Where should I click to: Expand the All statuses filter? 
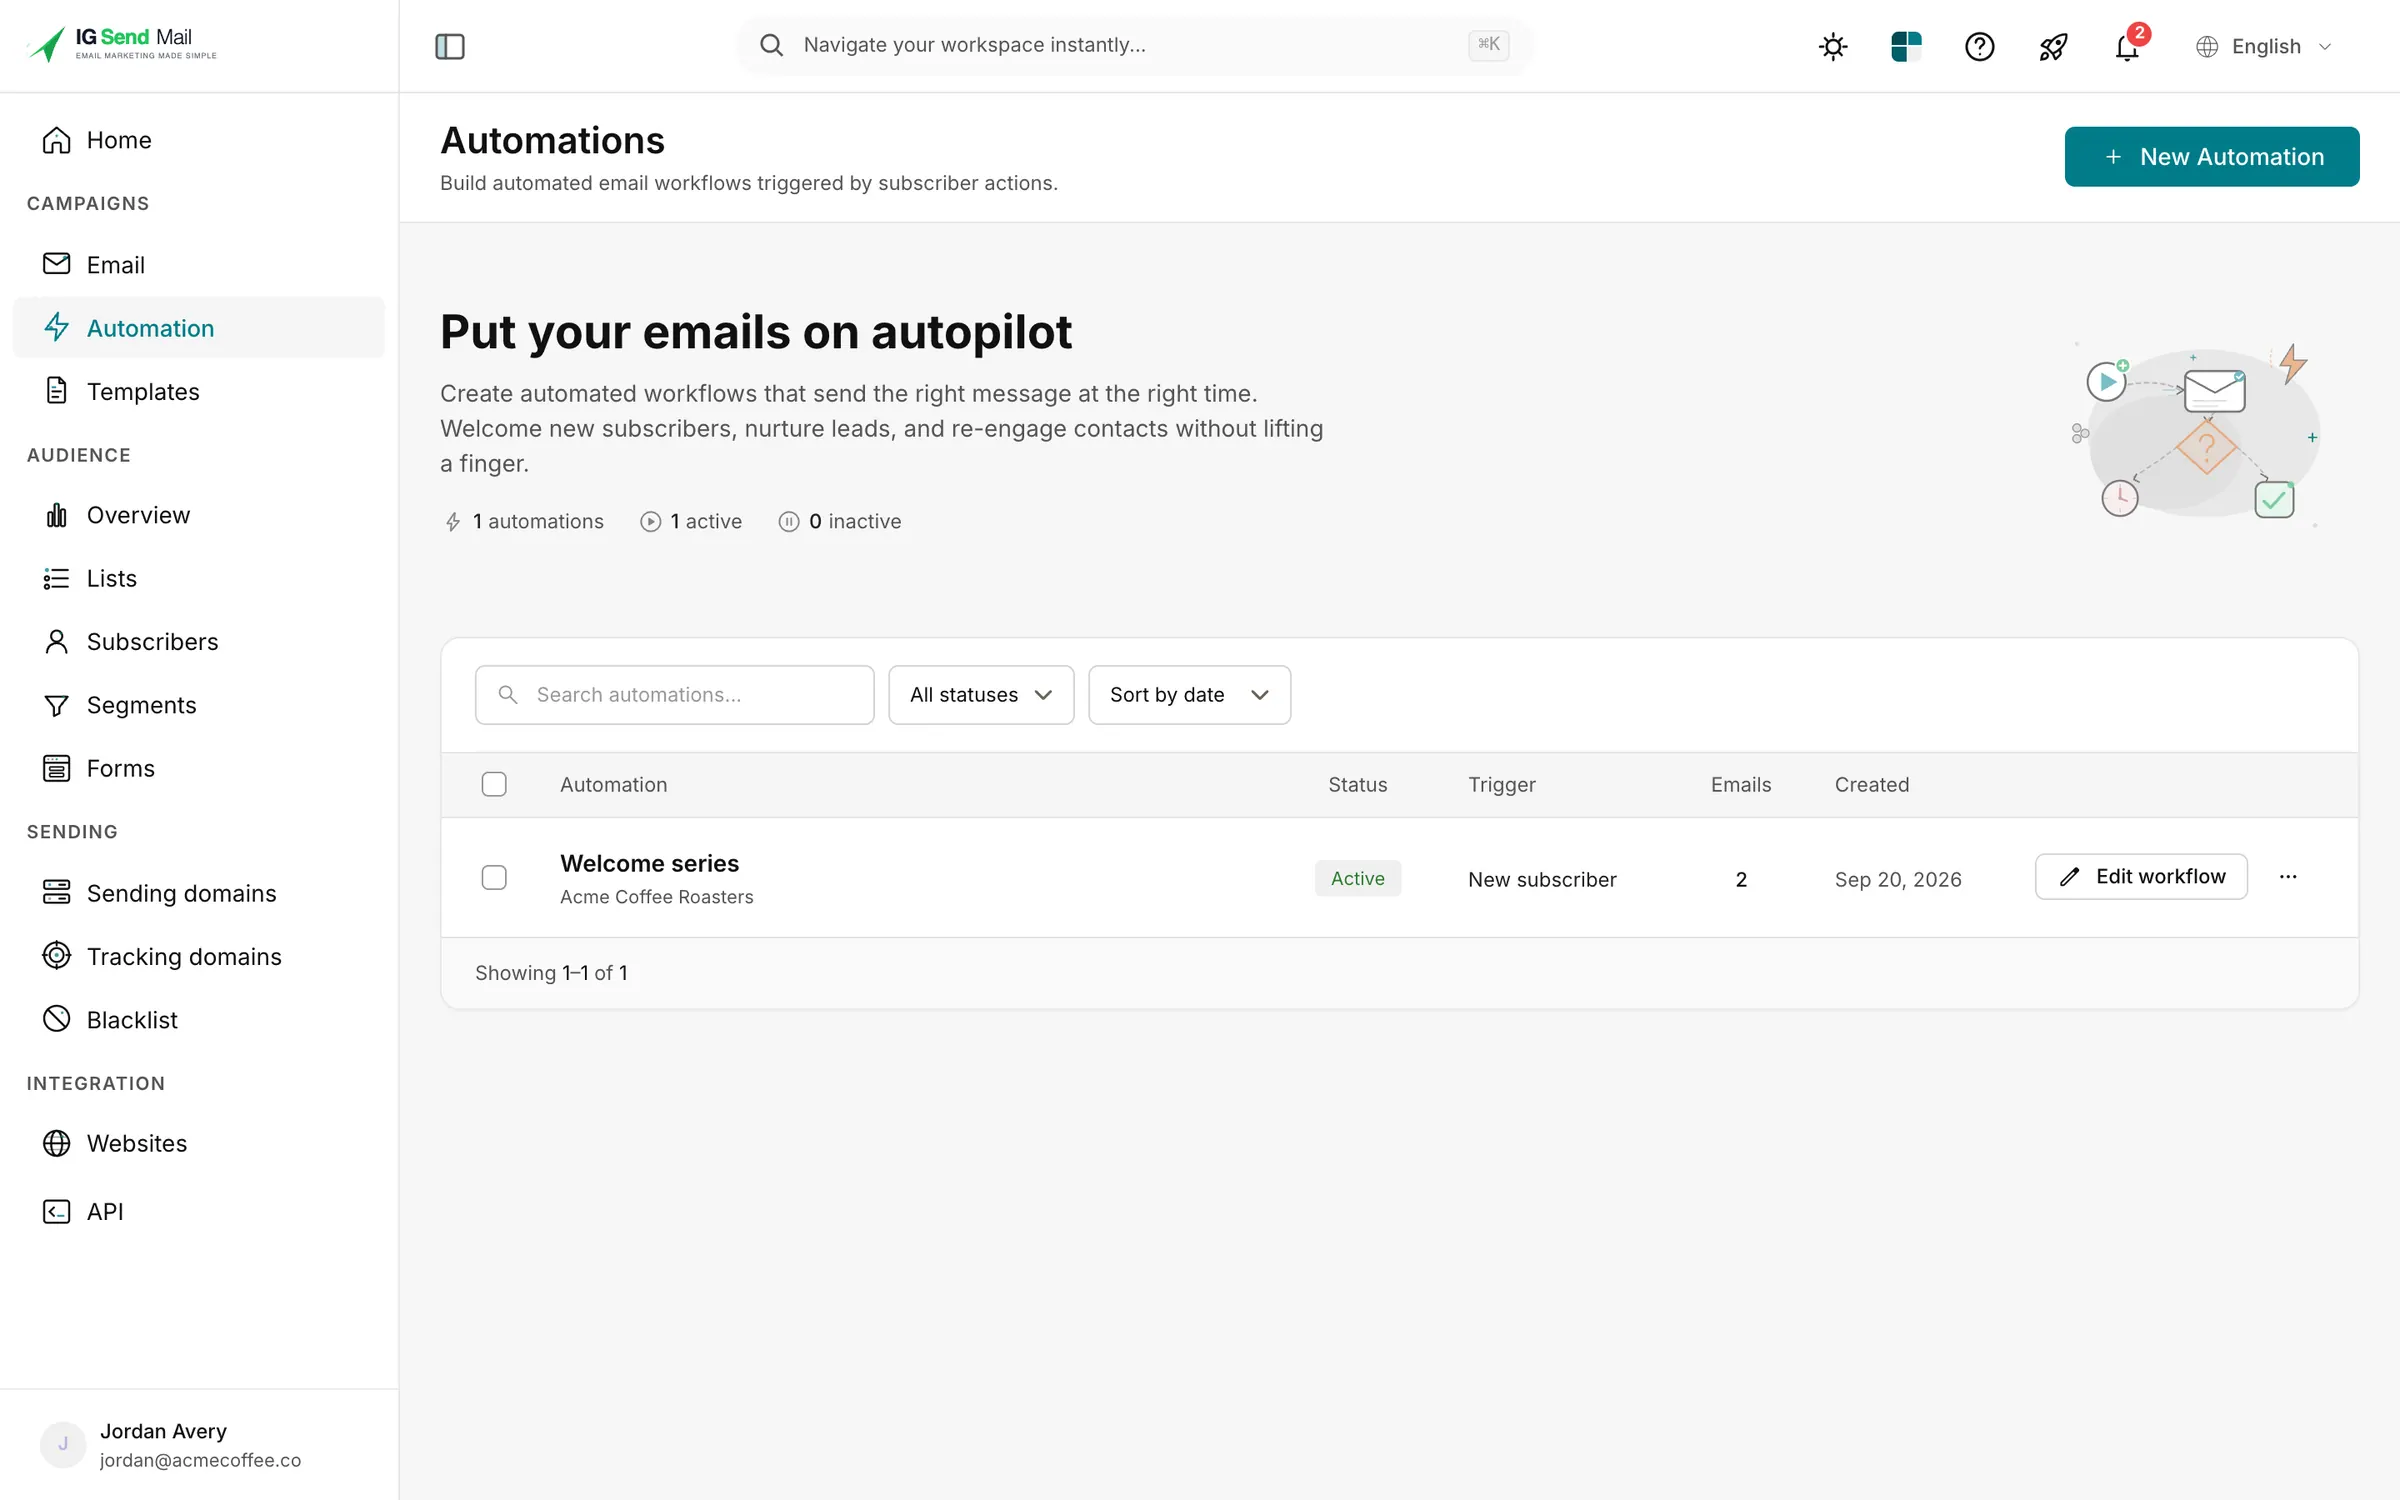(x=981, y=694)
